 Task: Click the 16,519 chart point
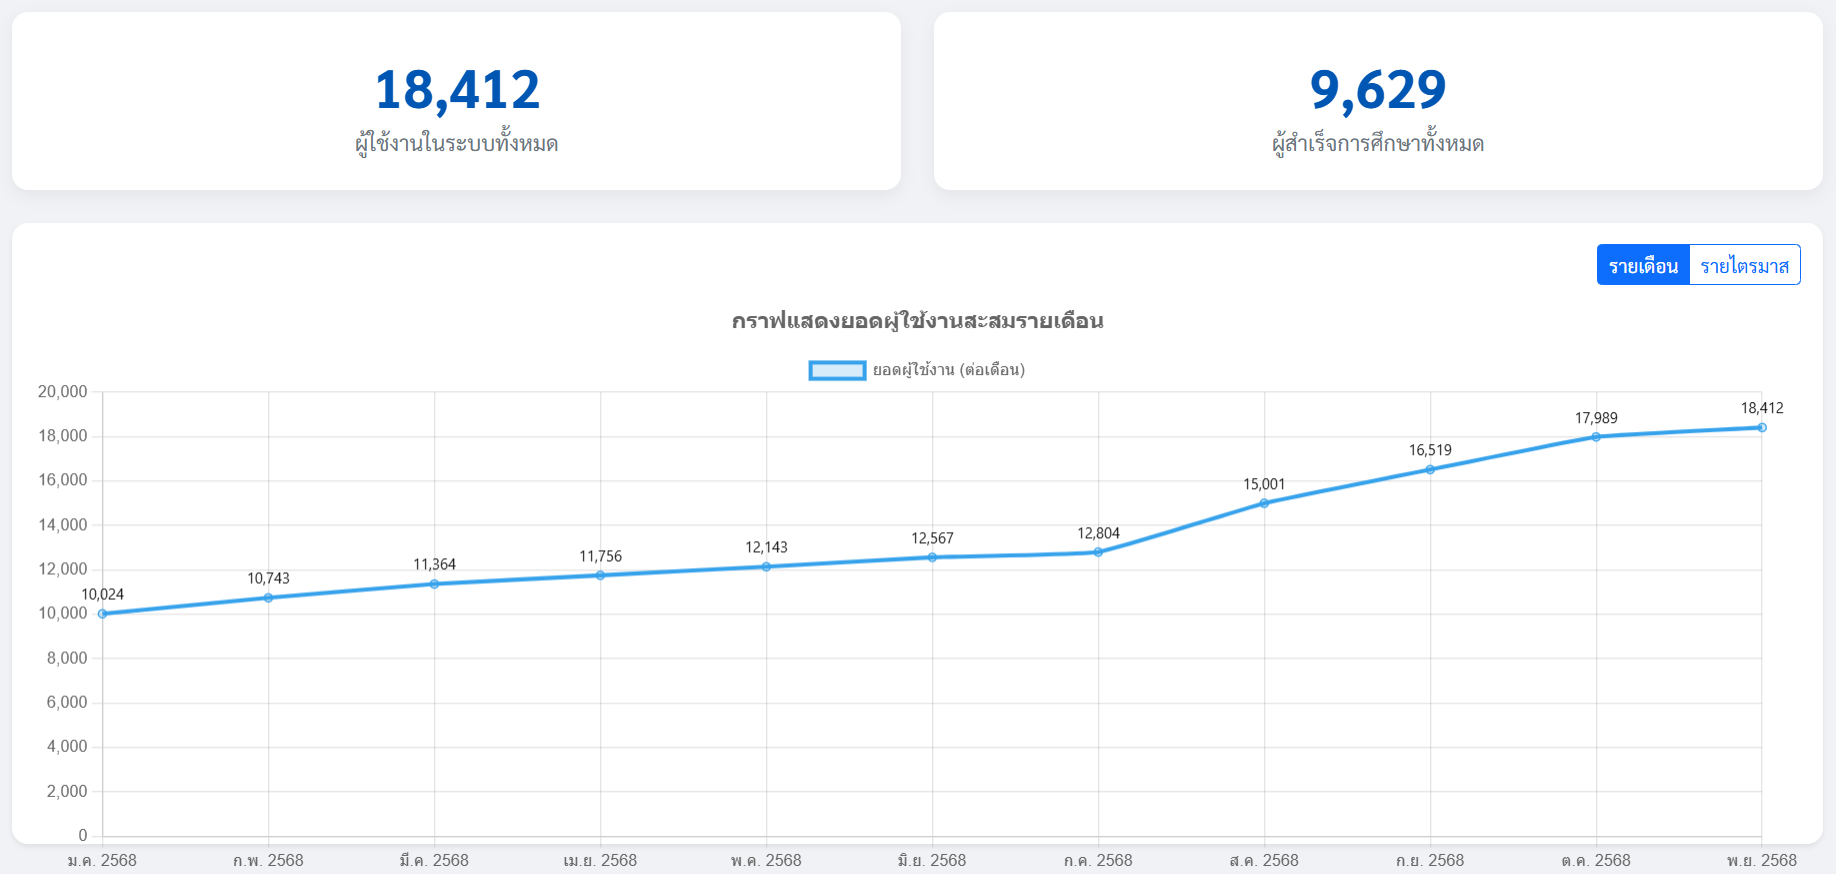(1430, 469)
